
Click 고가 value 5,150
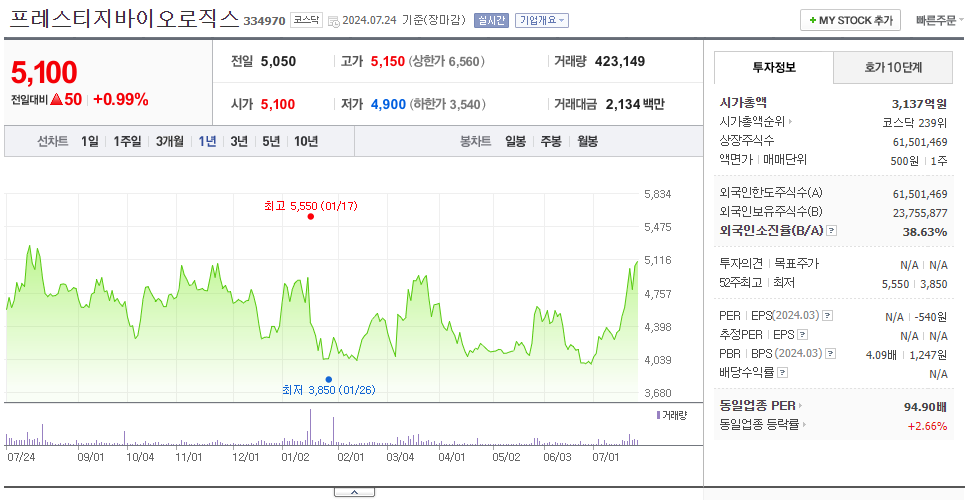388,62
